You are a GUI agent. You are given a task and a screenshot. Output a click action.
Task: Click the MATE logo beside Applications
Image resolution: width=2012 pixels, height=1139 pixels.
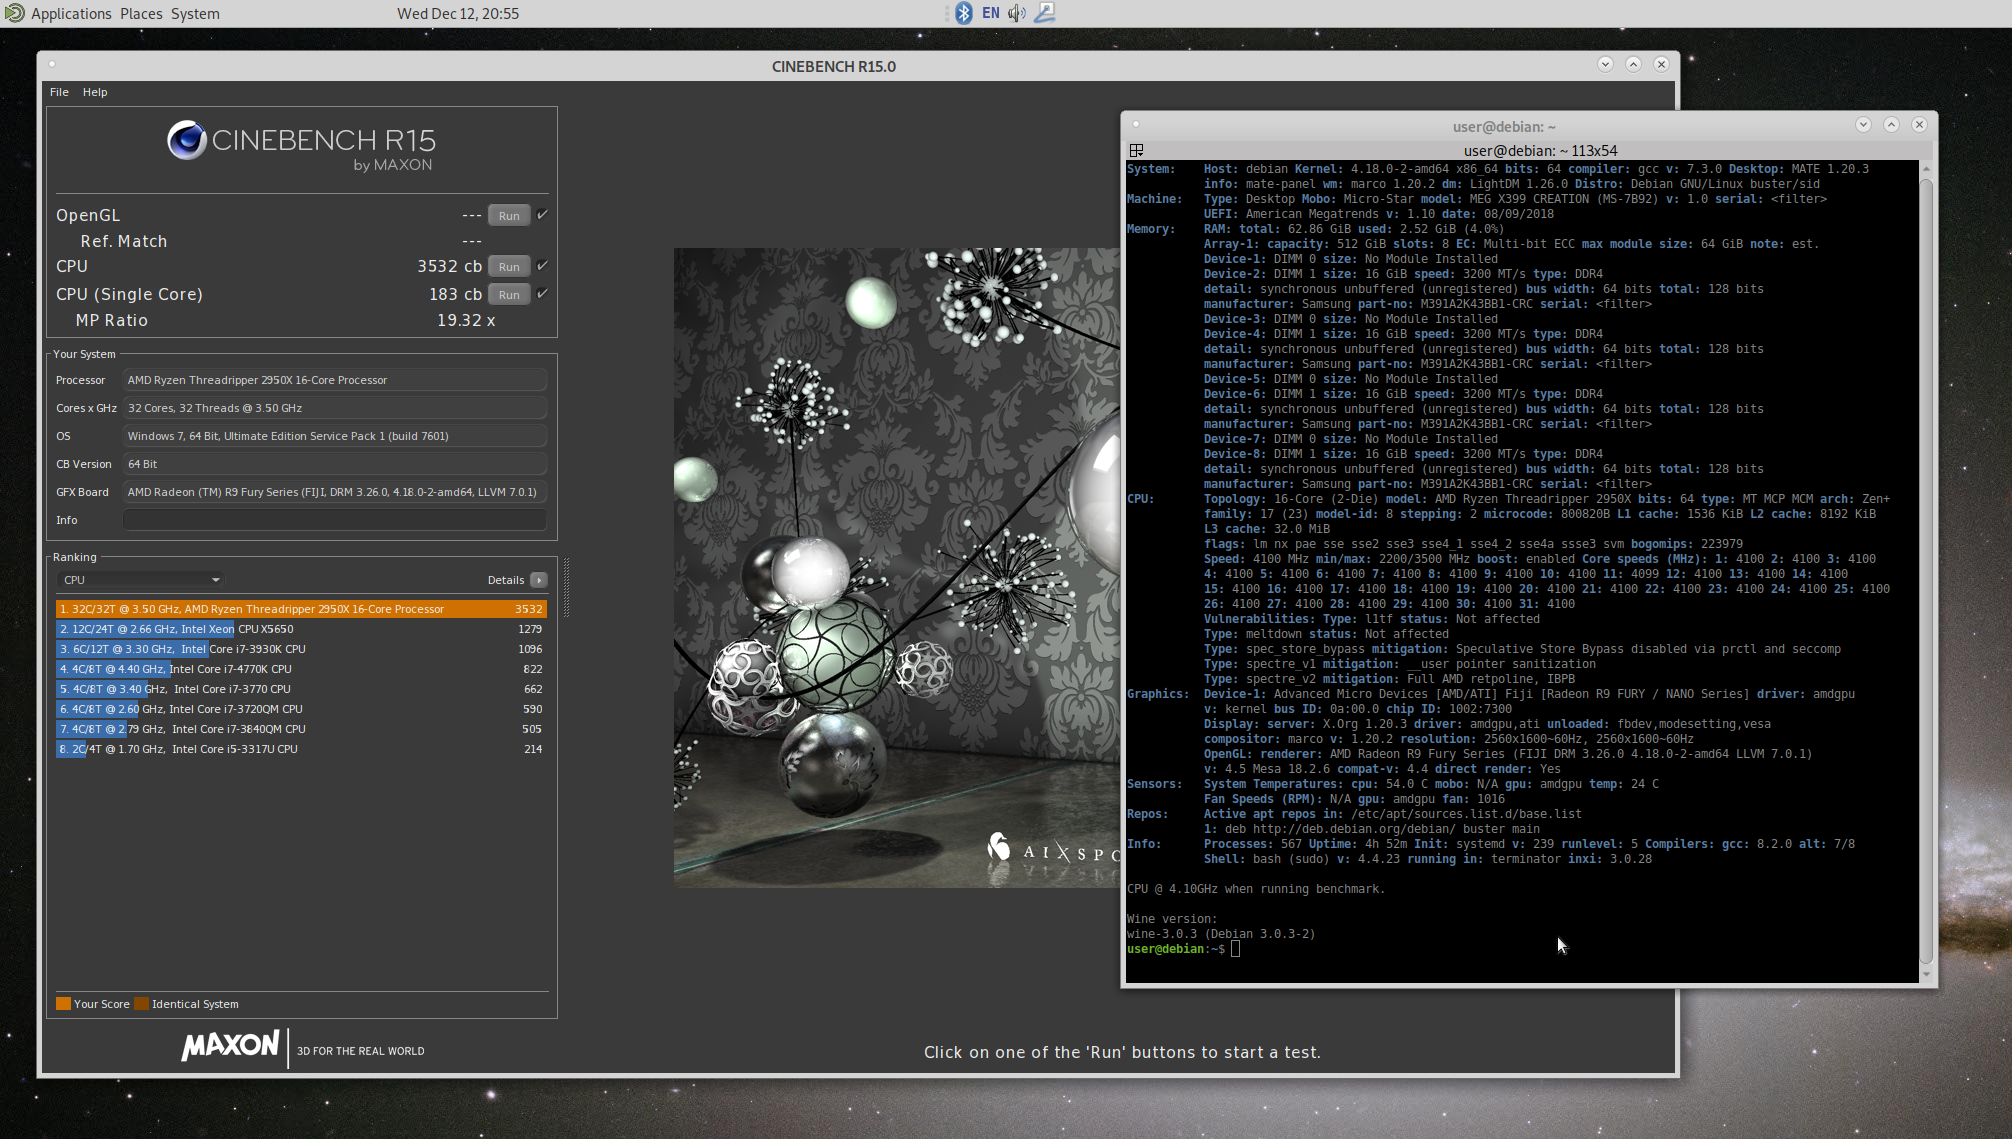pyautogui.click(x=15, y=13)
